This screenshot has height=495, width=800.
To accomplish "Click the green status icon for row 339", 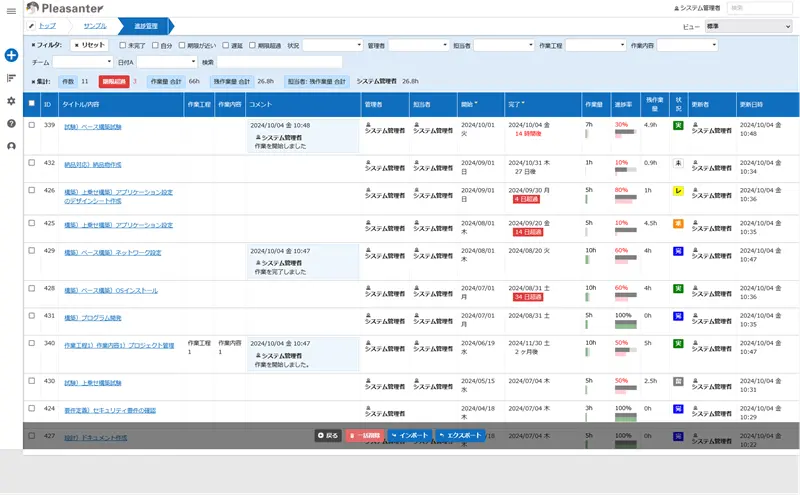I will [x=678, y=125].
